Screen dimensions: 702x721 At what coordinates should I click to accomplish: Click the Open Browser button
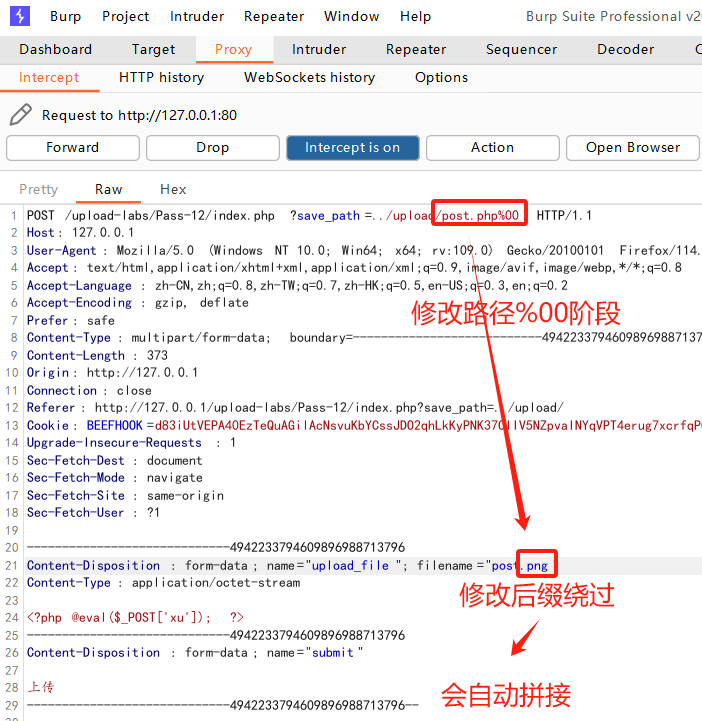point(633,148)
